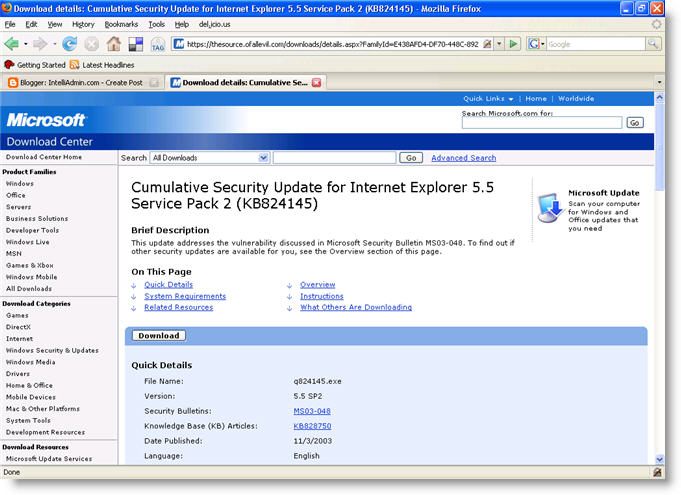
Task: Click the Worldwide link in header
Action: [x=576, y=99]
